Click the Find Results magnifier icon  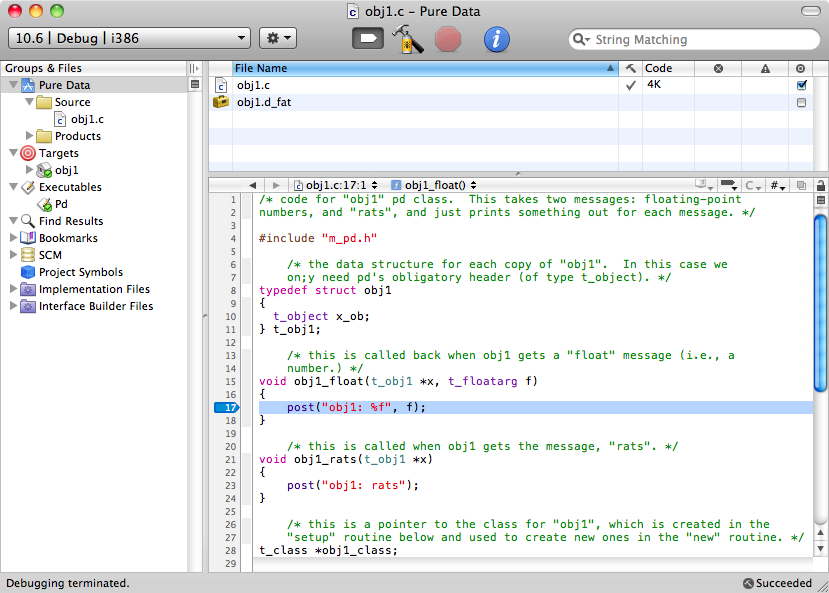pyautogui.click(x=27, y=221)
